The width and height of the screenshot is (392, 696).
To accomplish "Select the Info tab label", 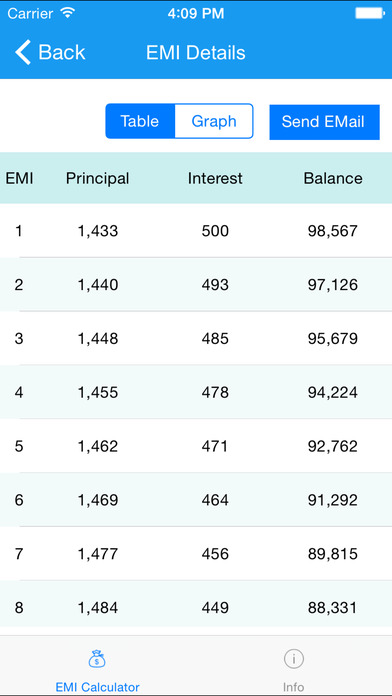I will coord(293,687).
